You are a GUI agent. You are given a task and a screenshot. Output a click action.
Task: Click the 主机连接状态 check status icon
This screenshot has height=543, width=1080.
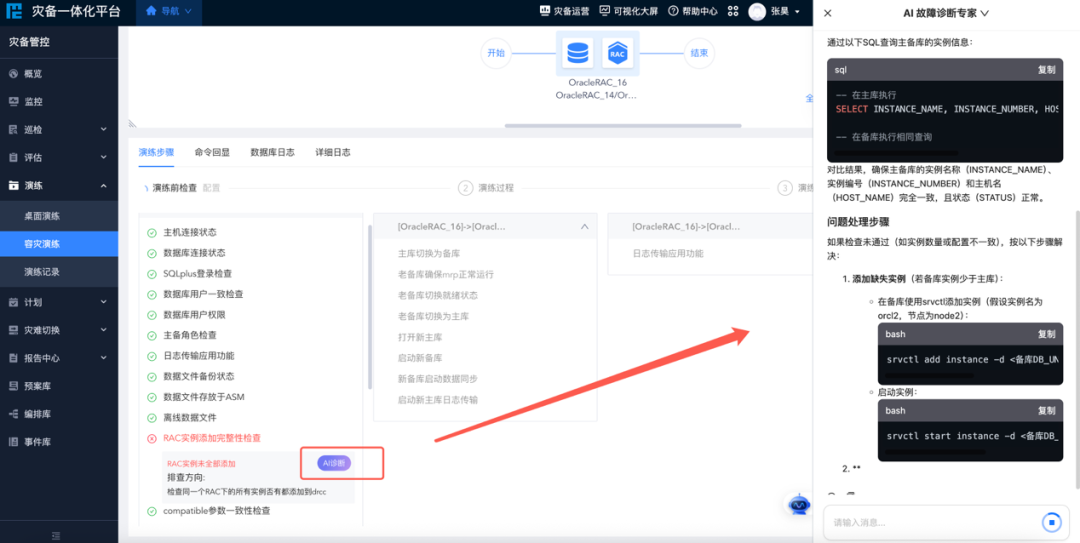coord(152,232)
